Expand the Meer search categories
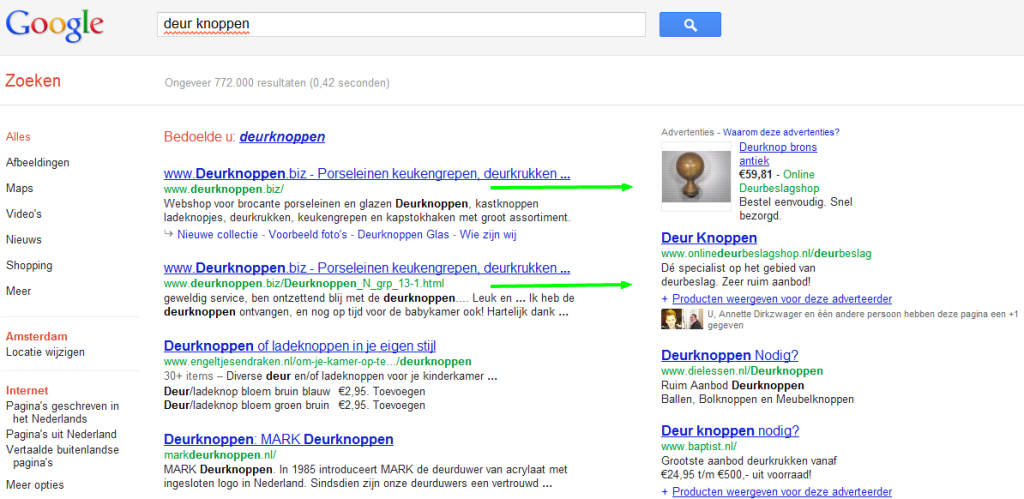 point(18,291)
